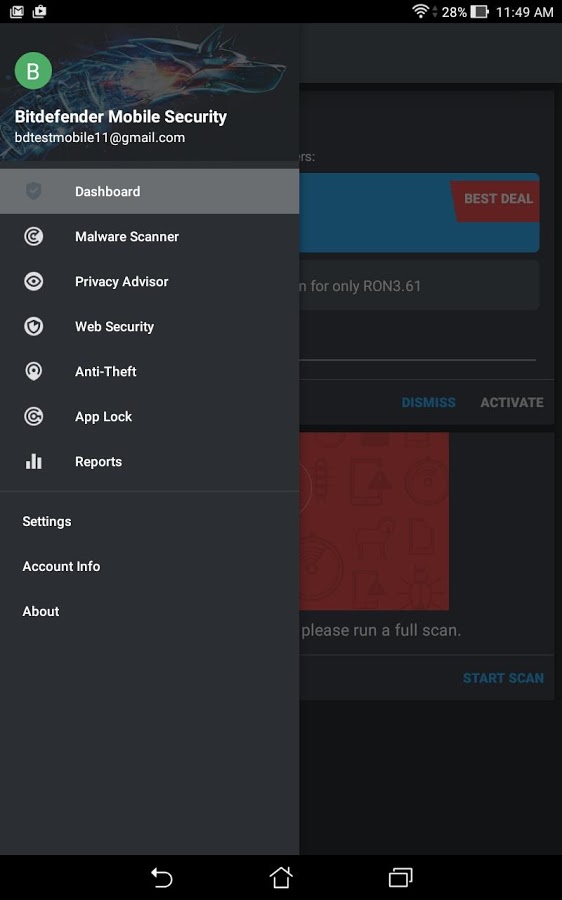Select the Malware Scanner menu label
This screenshot has width=562, height=900.
127,236
